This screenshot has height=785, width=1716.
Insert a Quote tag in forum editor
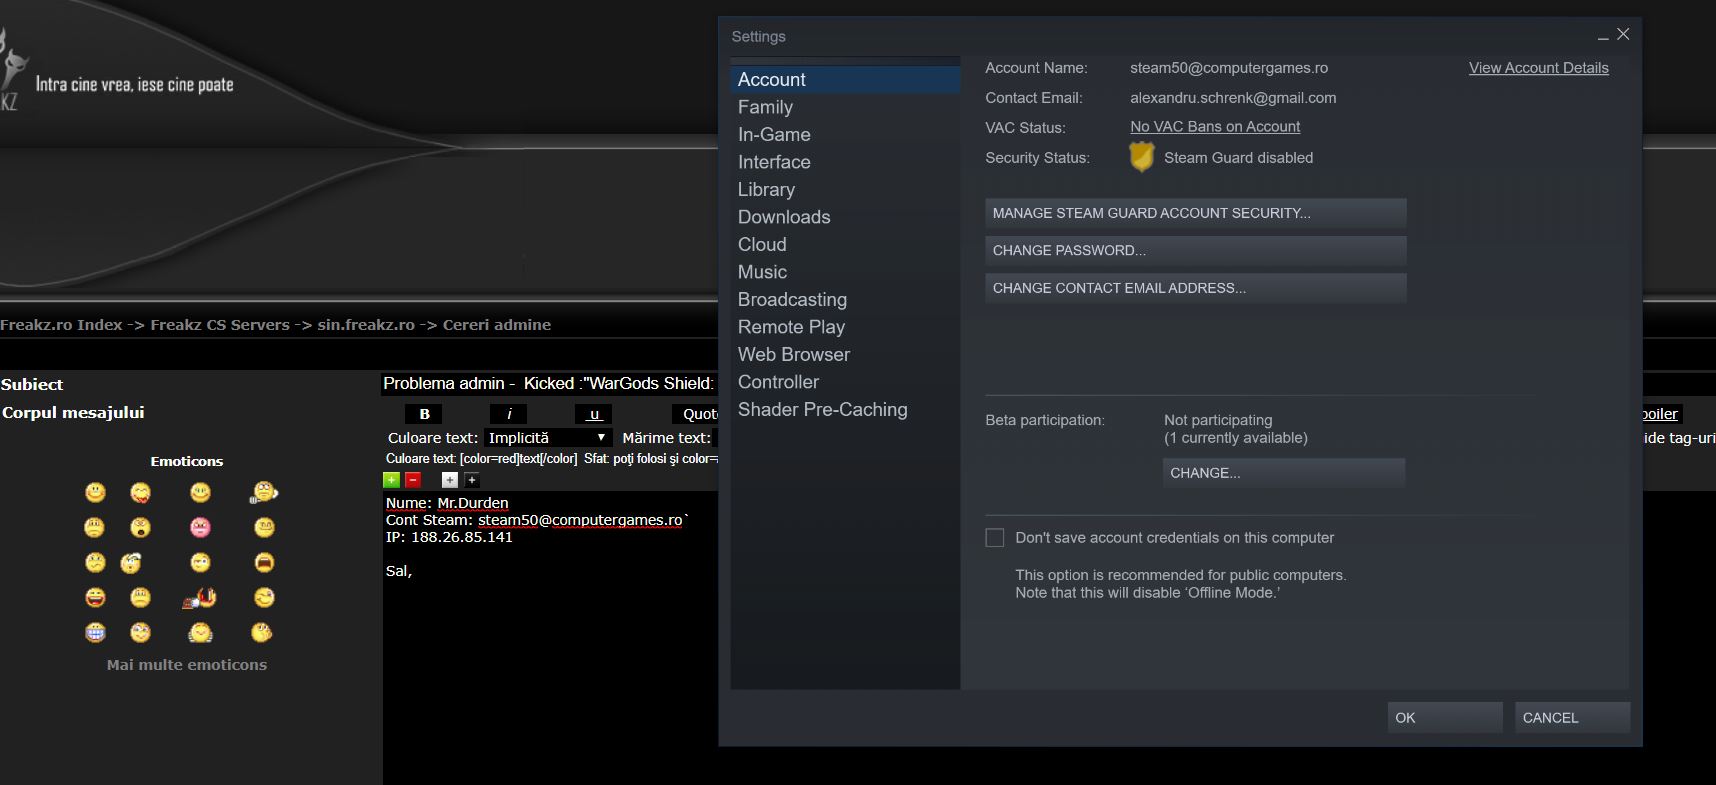tap(694, 414)
